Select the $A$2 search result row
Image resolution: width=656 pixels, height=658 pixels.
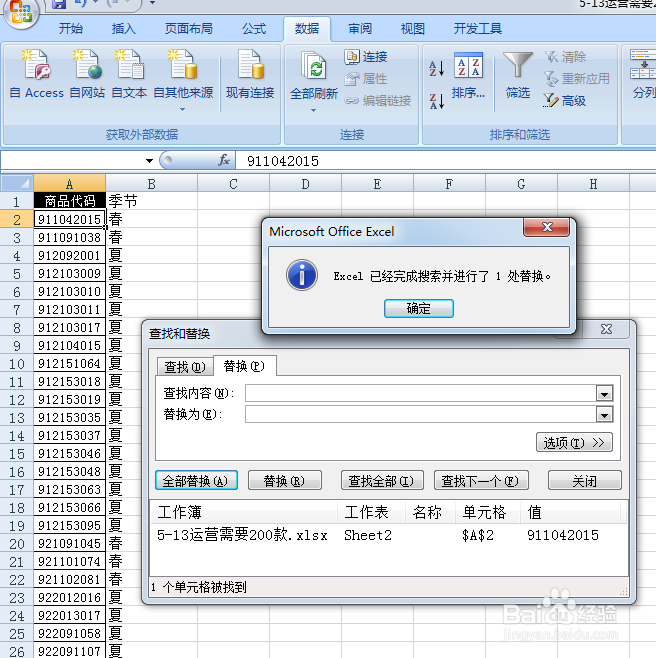coord(389,535)
